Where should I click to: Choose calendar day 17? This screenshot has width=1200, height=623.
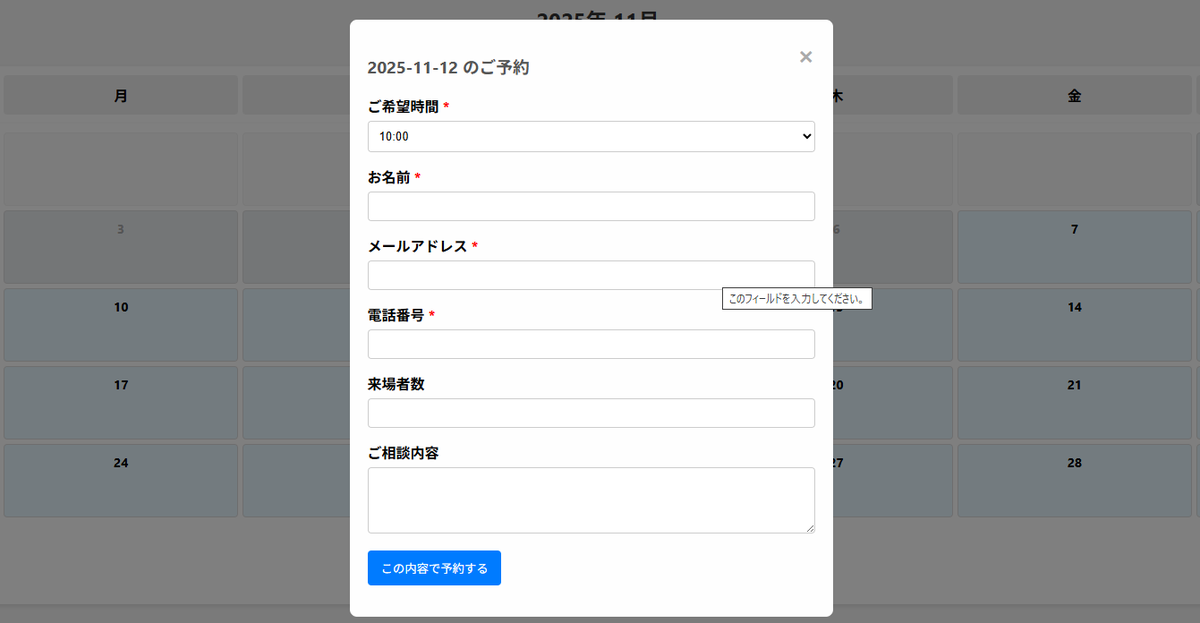(121, 402)
